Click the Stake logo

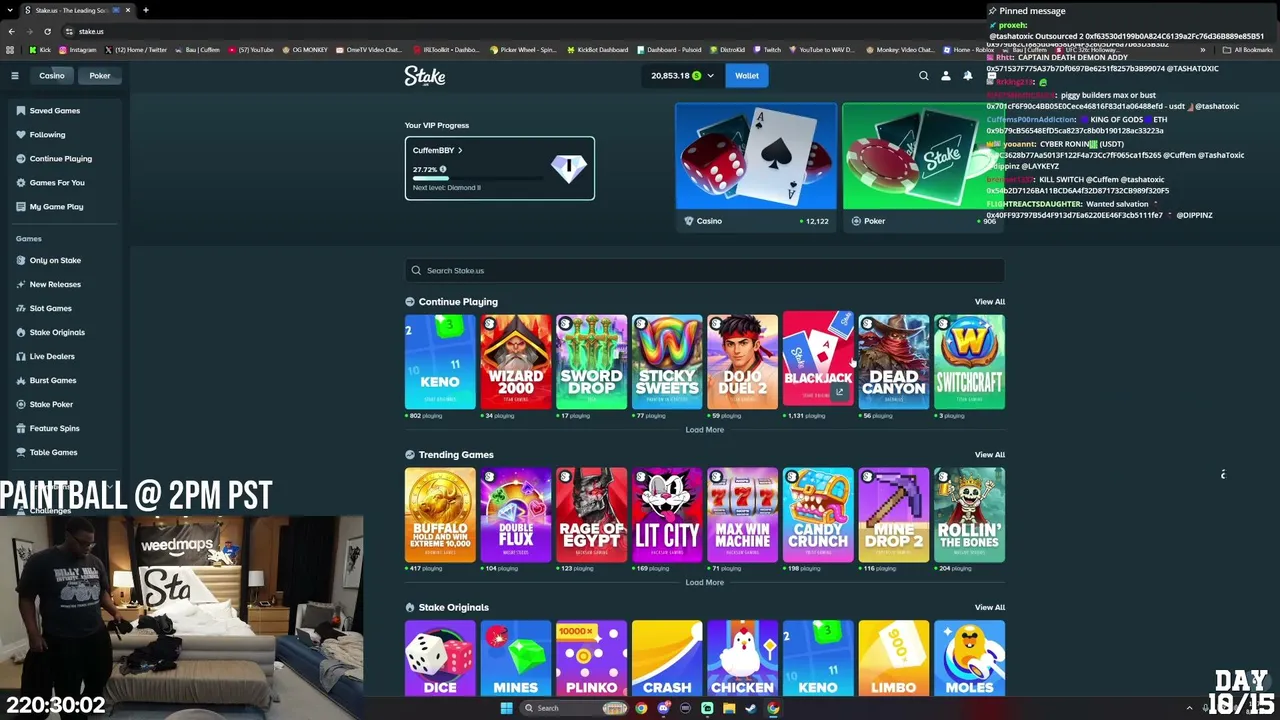pyautogui.click(x=425, y=76)
